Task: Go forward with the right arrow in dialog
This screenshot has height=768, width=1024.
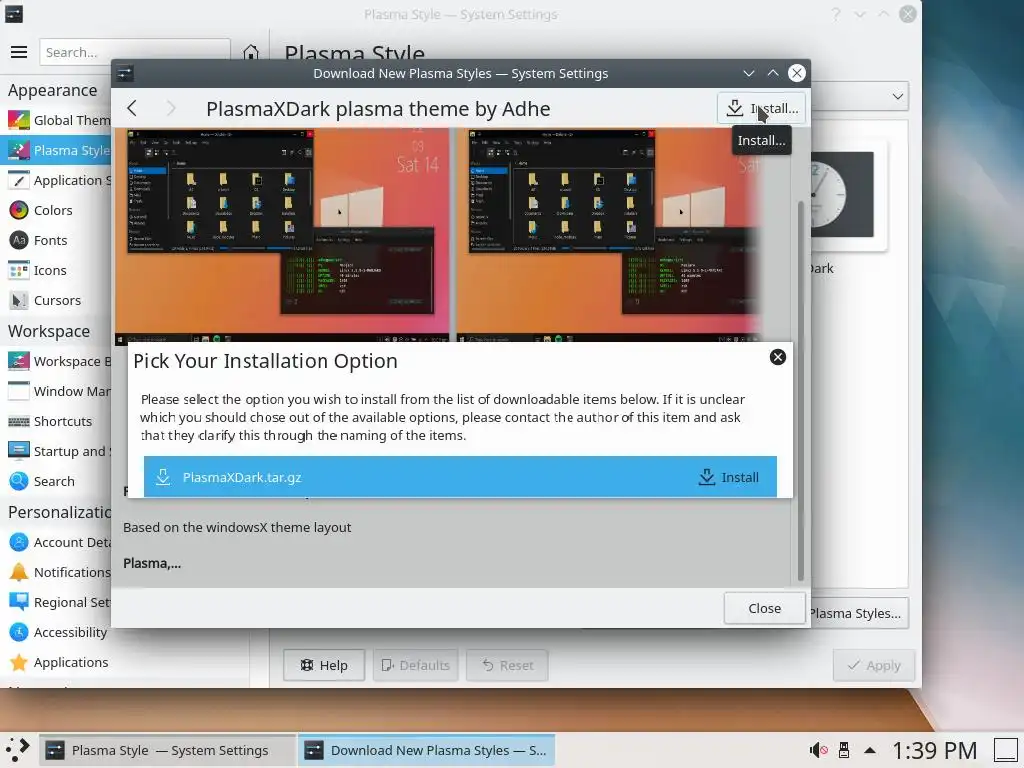Action: pos(171,108)
